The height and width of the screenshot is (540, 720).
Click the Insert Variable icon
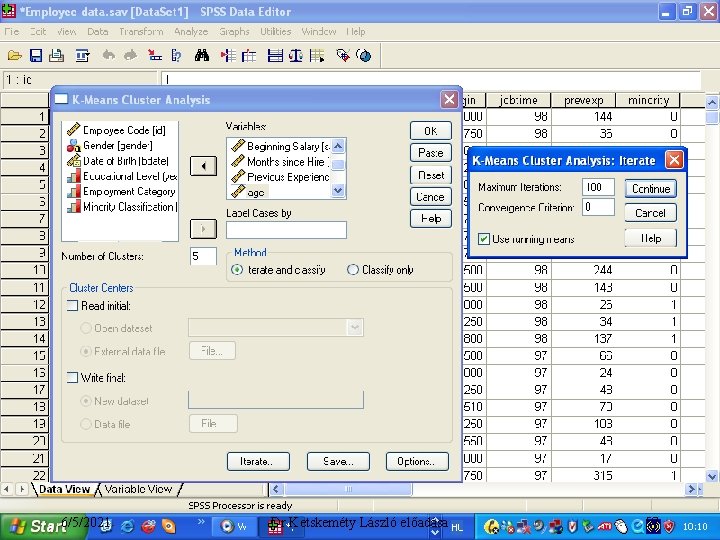[249, 56]
